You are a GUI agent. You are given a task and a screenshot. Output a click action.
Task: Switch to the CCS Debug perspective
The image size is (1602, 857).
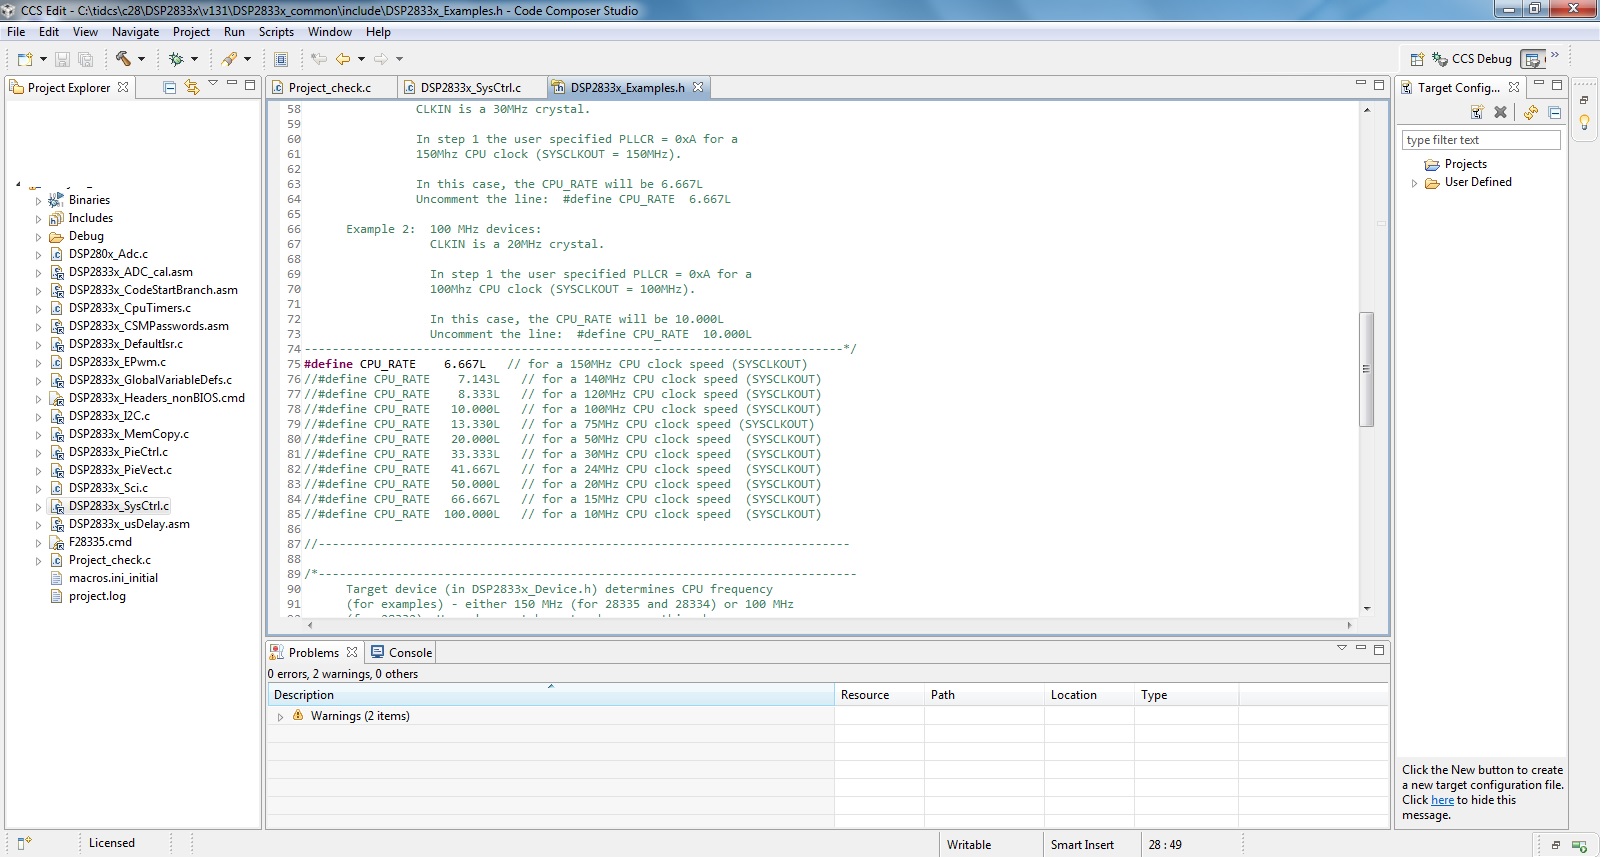1472,59
